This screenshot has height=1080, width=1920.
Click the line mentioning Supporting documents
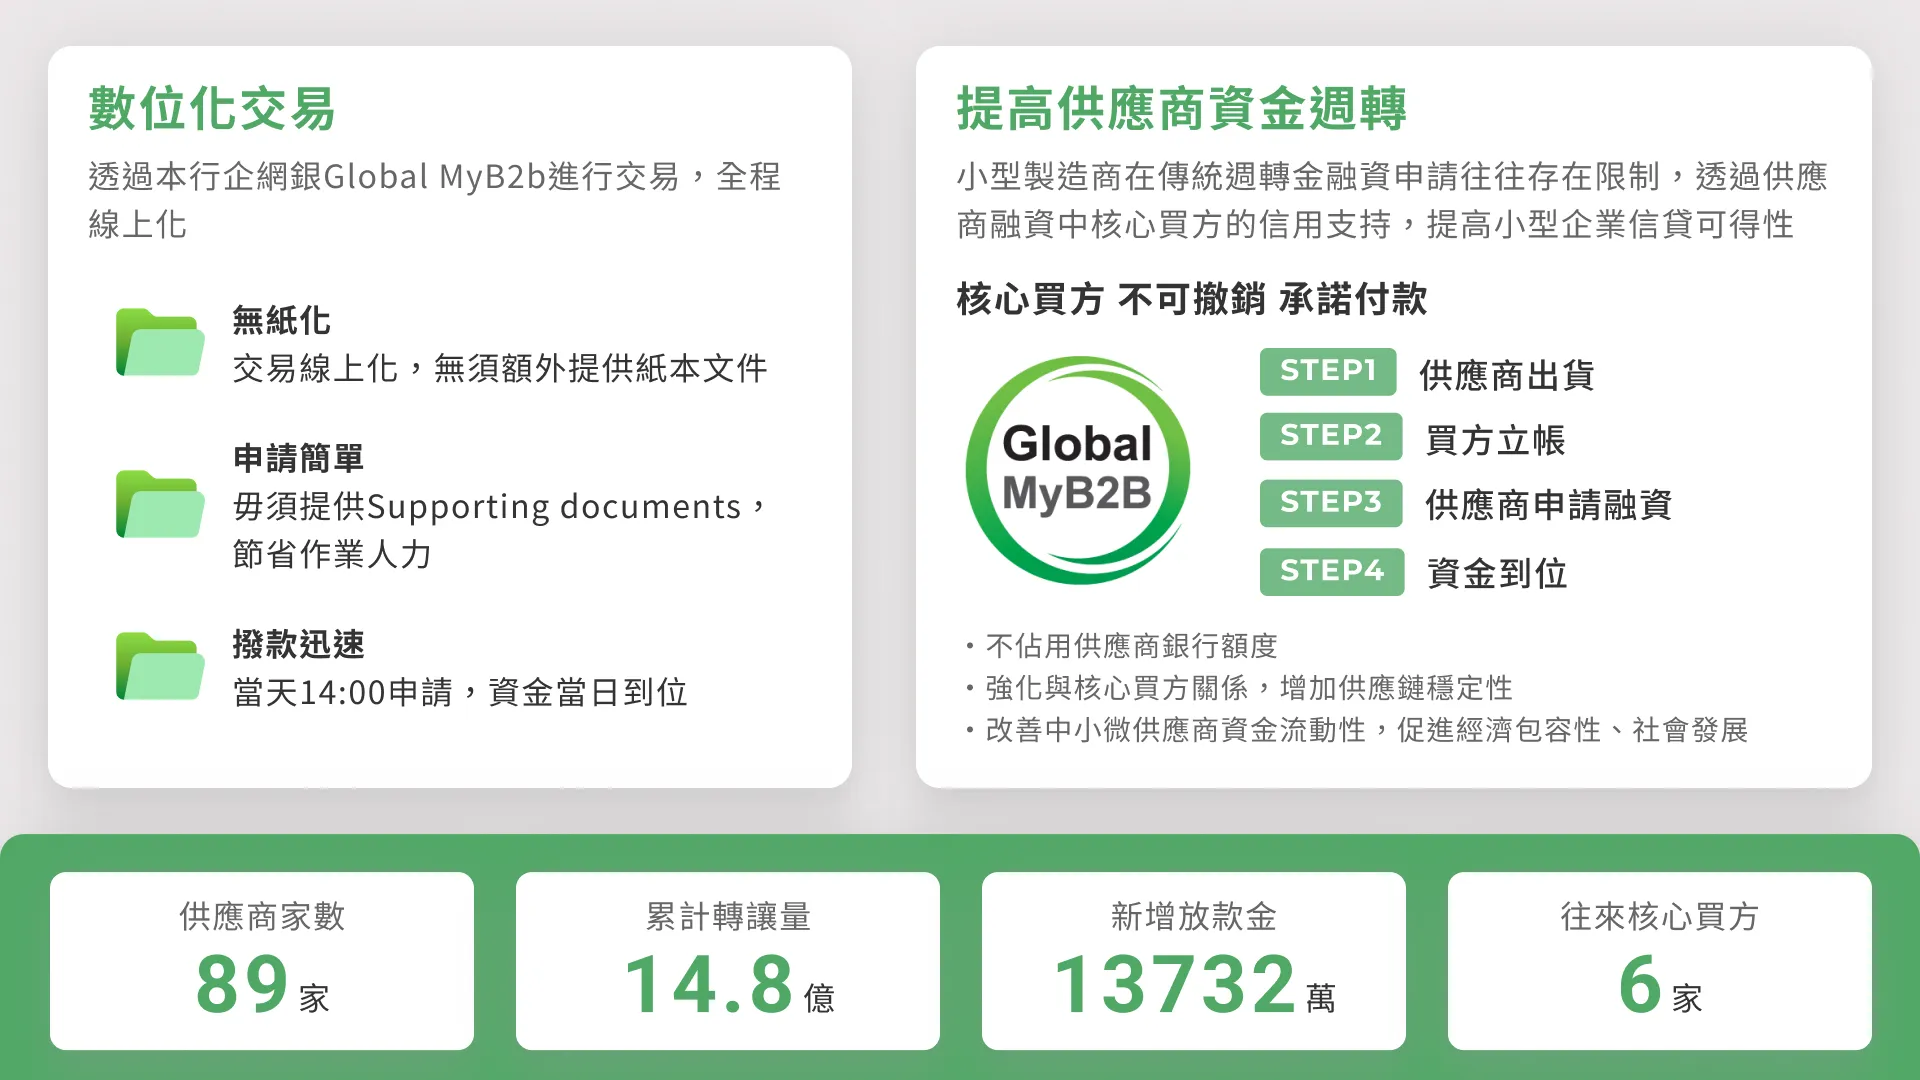[500, 507]
